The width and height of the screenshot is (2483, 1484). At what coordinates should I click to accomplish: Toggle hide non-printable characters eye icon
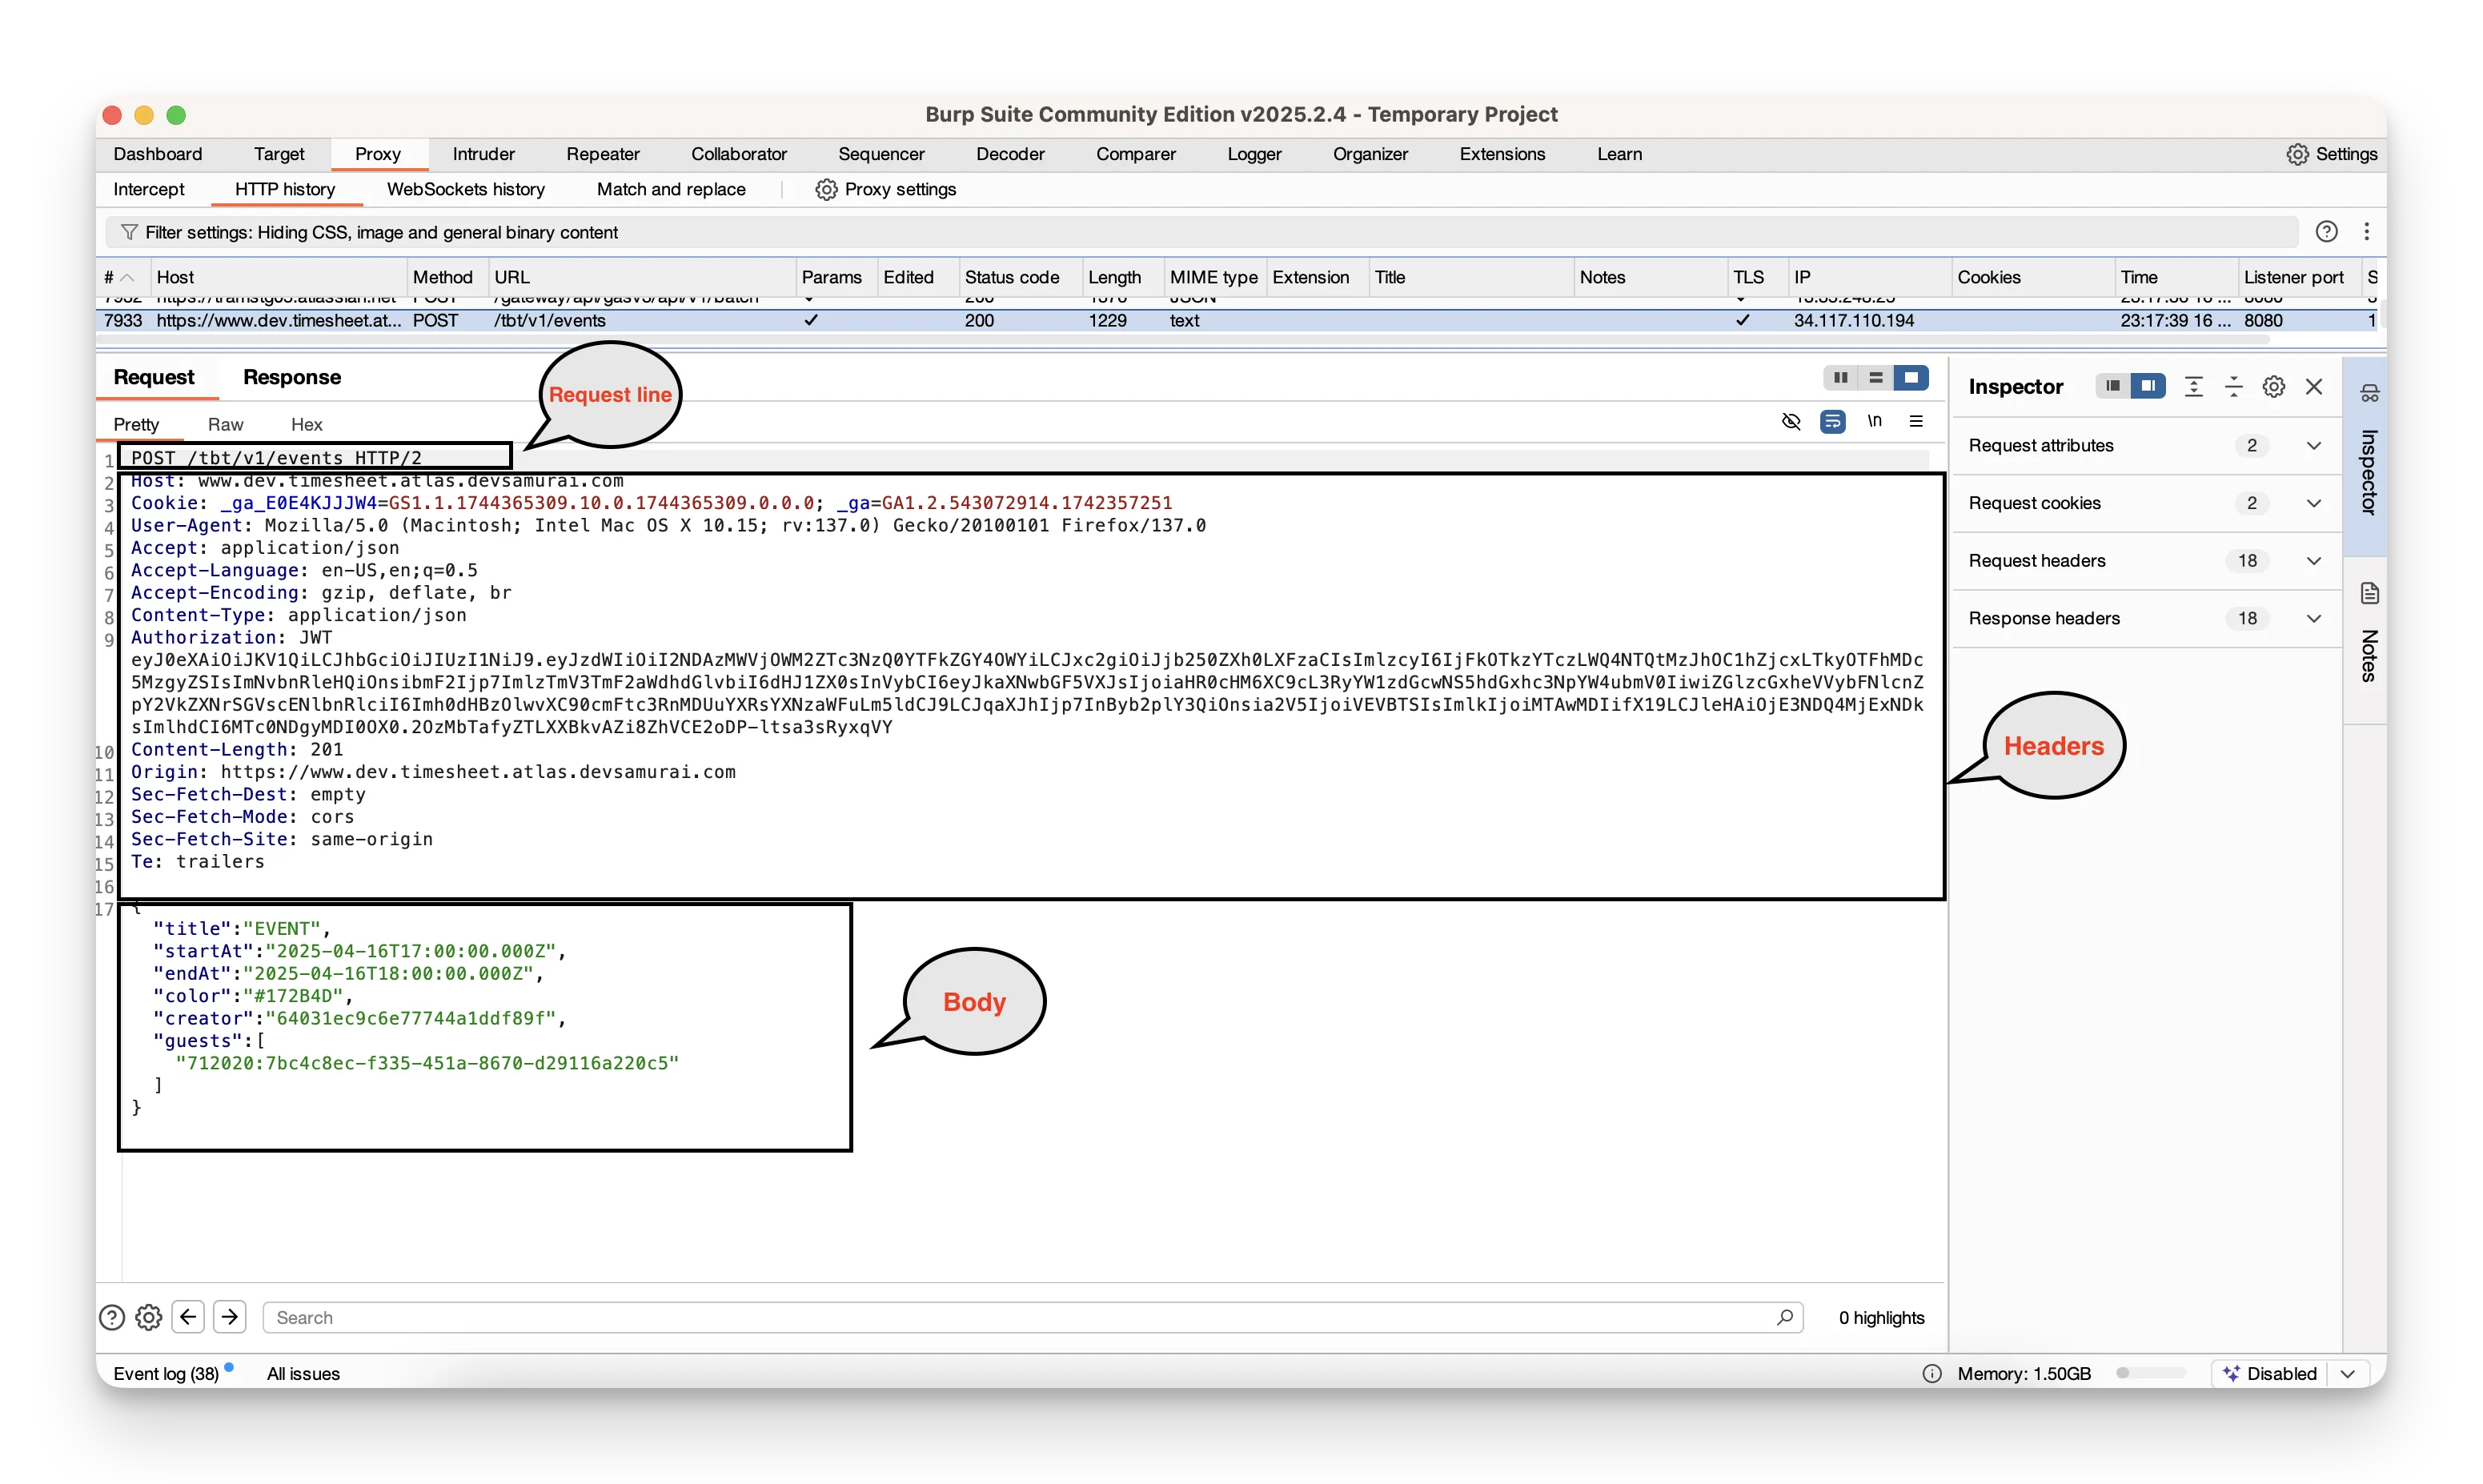(x=1790, y=421)
